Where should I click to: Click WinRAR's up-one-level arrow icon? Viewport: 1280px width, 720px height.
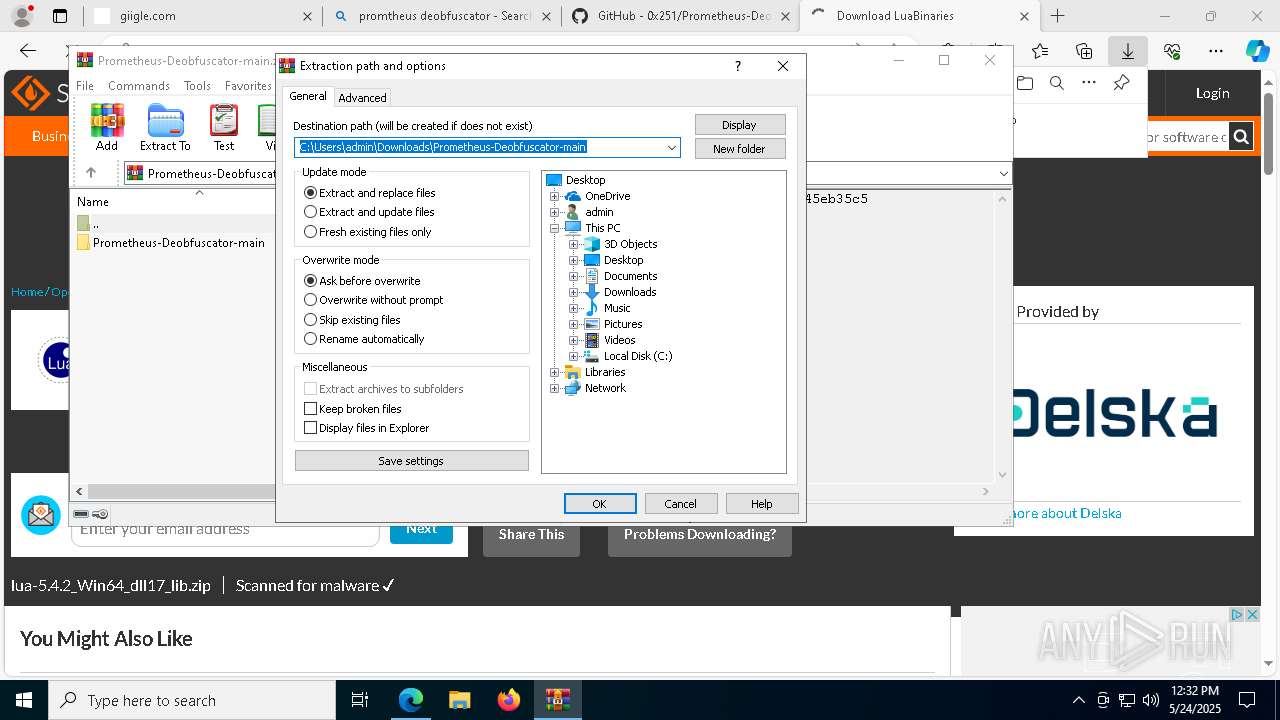tap(90, 173)
